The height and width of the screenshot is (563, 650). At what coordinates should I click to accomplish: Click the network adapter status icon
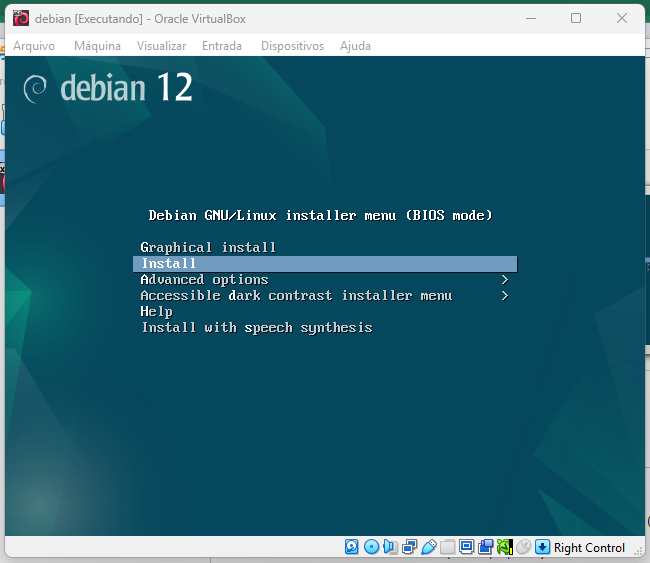pos(410,547)
